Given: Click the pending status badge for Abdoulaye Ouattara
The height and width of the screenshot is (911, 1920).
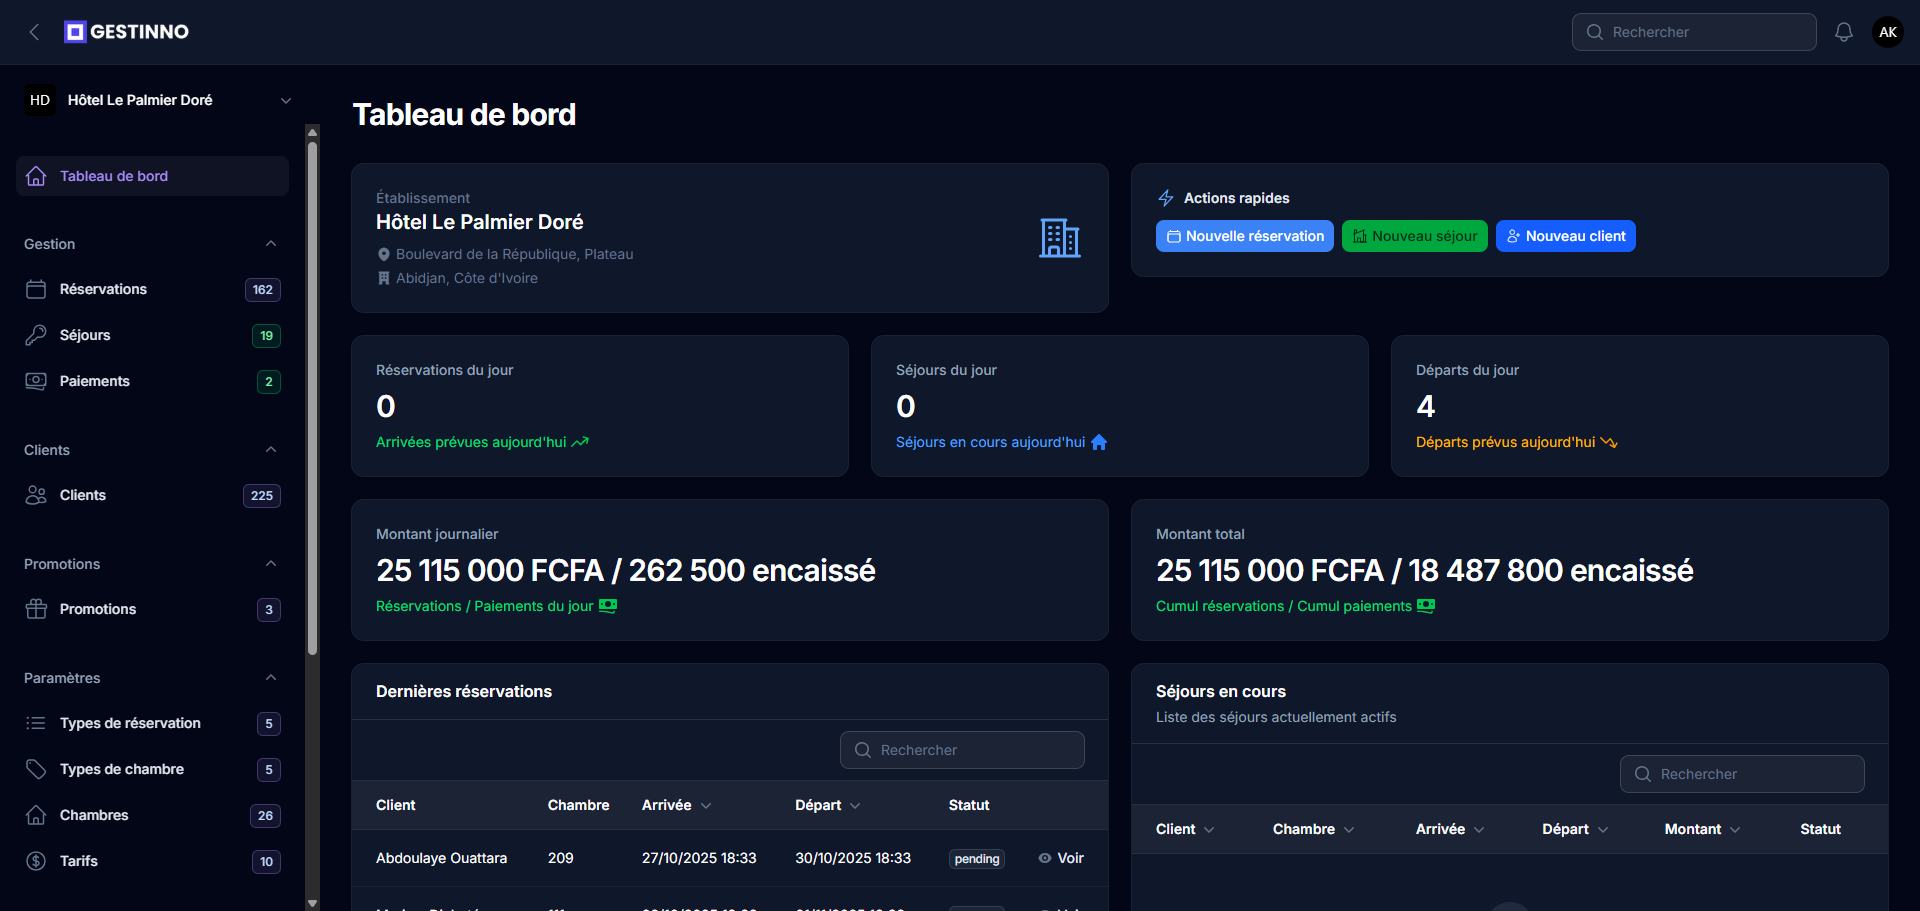Looking at the screenshot, I should [977, 859].
